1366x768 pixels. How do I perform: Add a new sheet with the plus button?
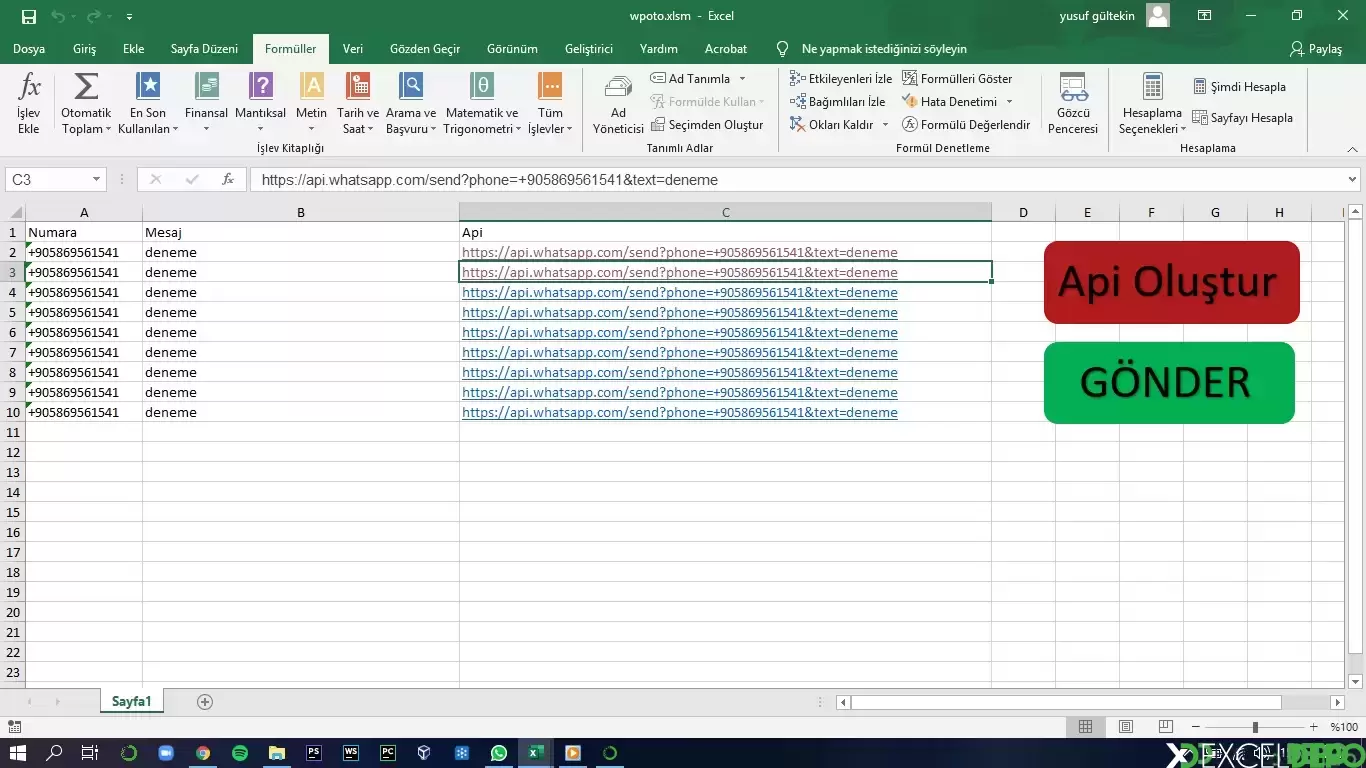pos(205,702)
